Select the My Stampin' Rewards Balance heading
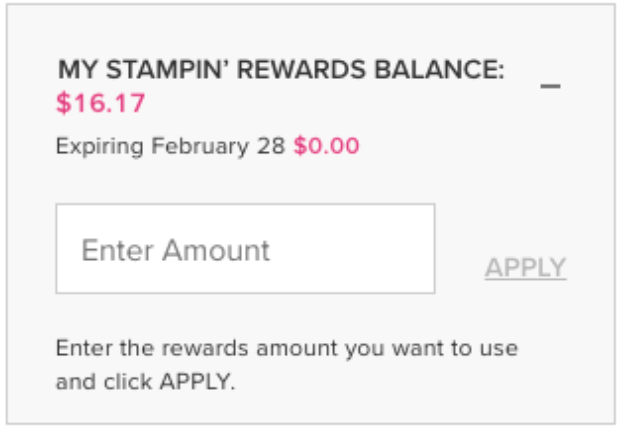 281,71
